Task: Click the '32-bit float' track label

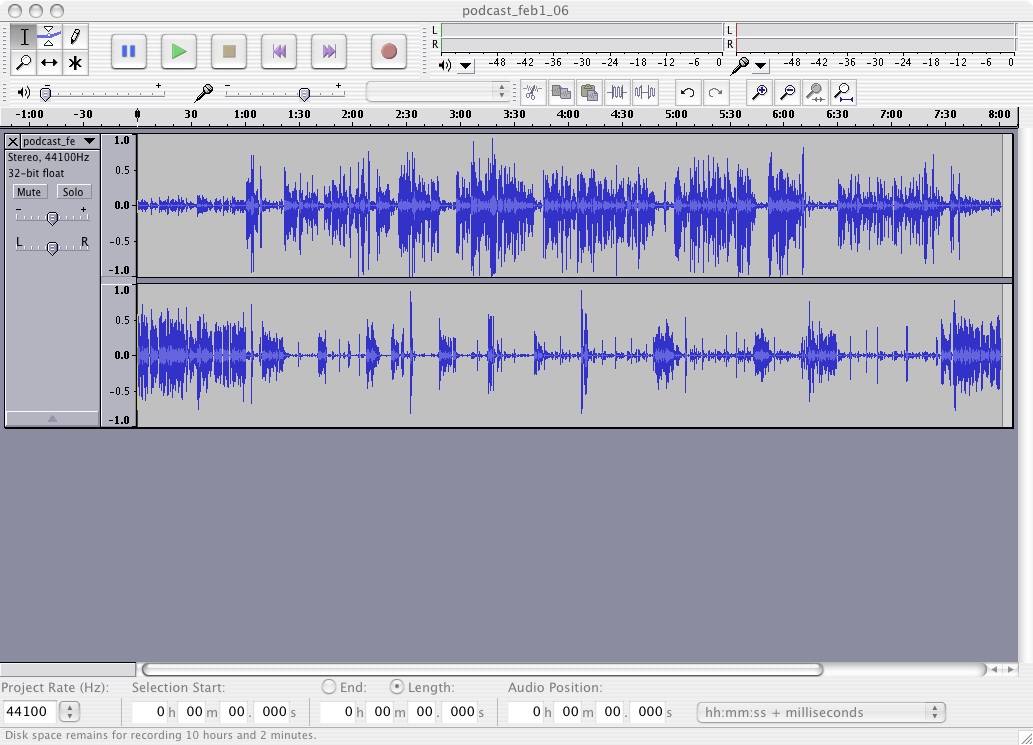Action: pyautogui.click(x=36, y=173)
